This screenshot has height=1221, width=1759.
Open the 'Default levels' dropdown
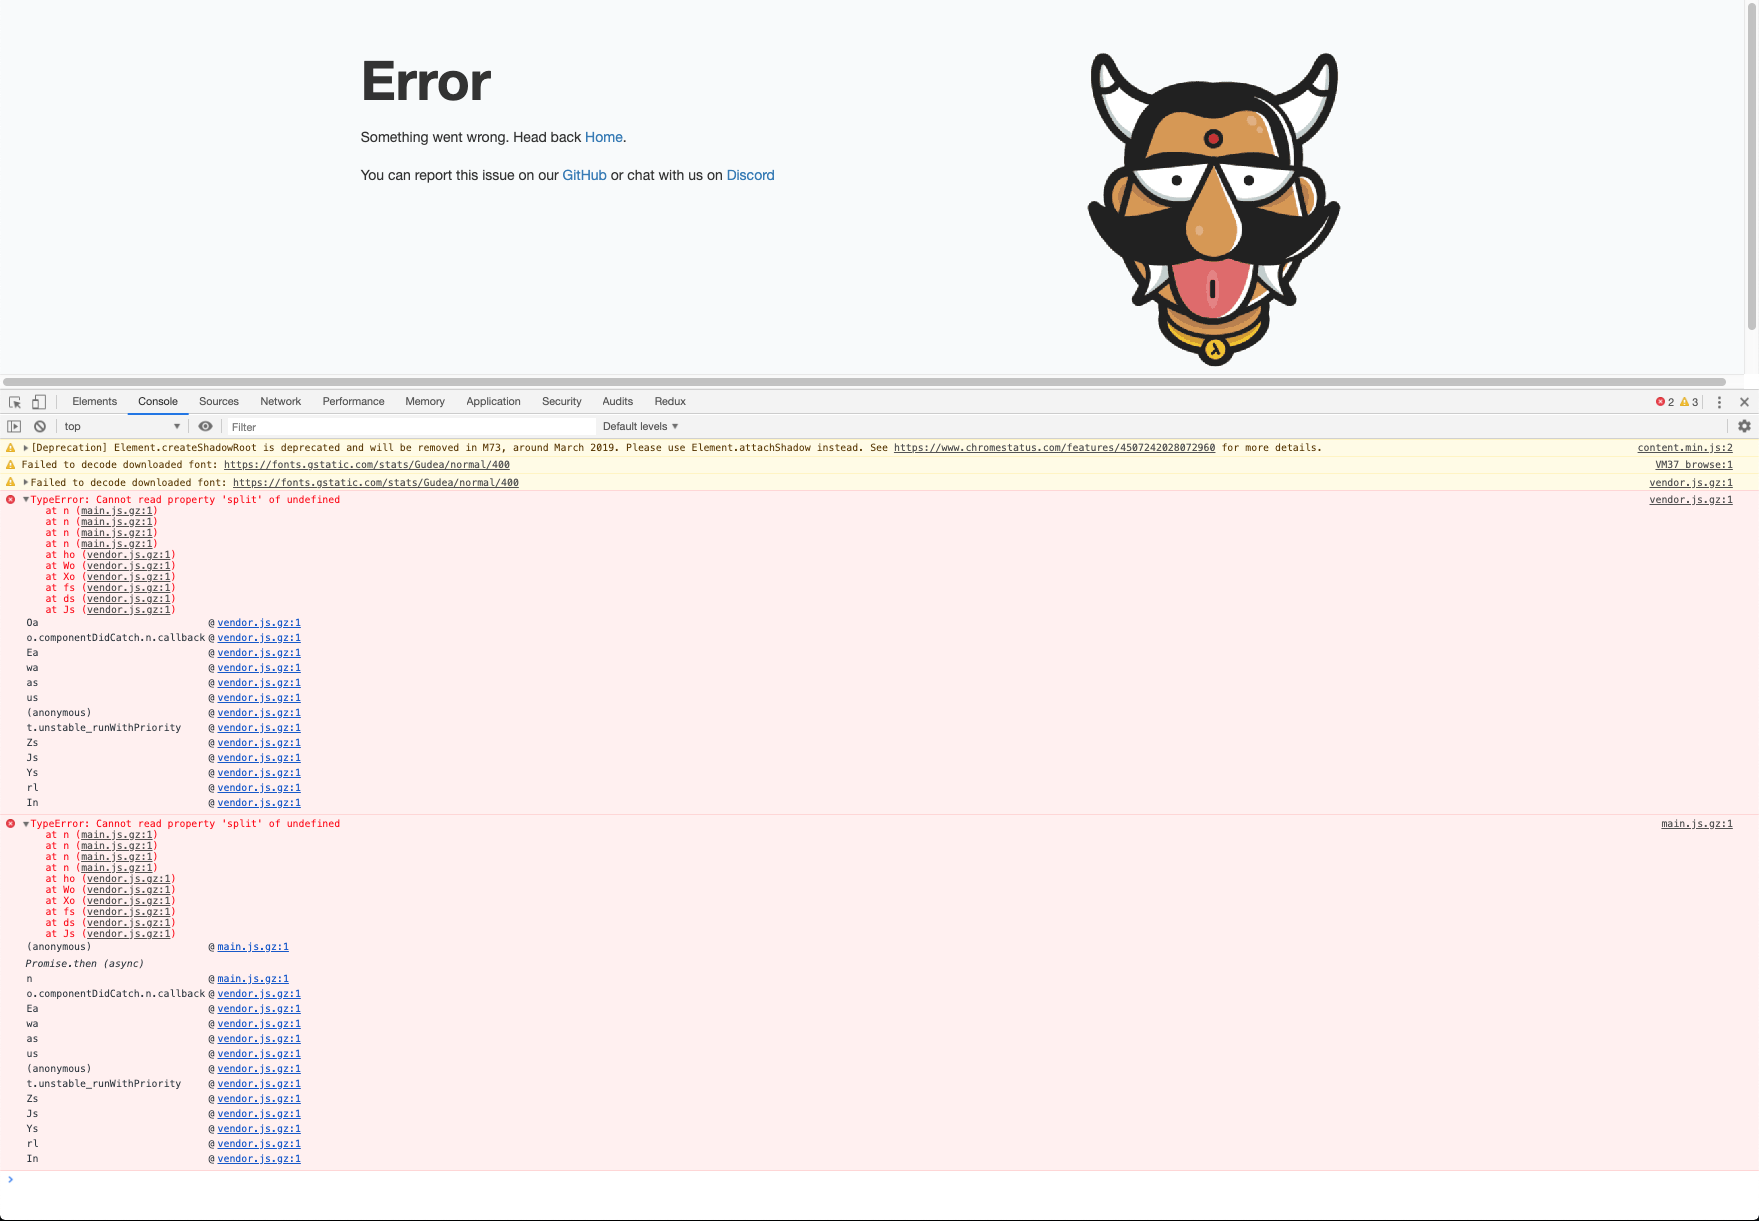coord(639,426)
